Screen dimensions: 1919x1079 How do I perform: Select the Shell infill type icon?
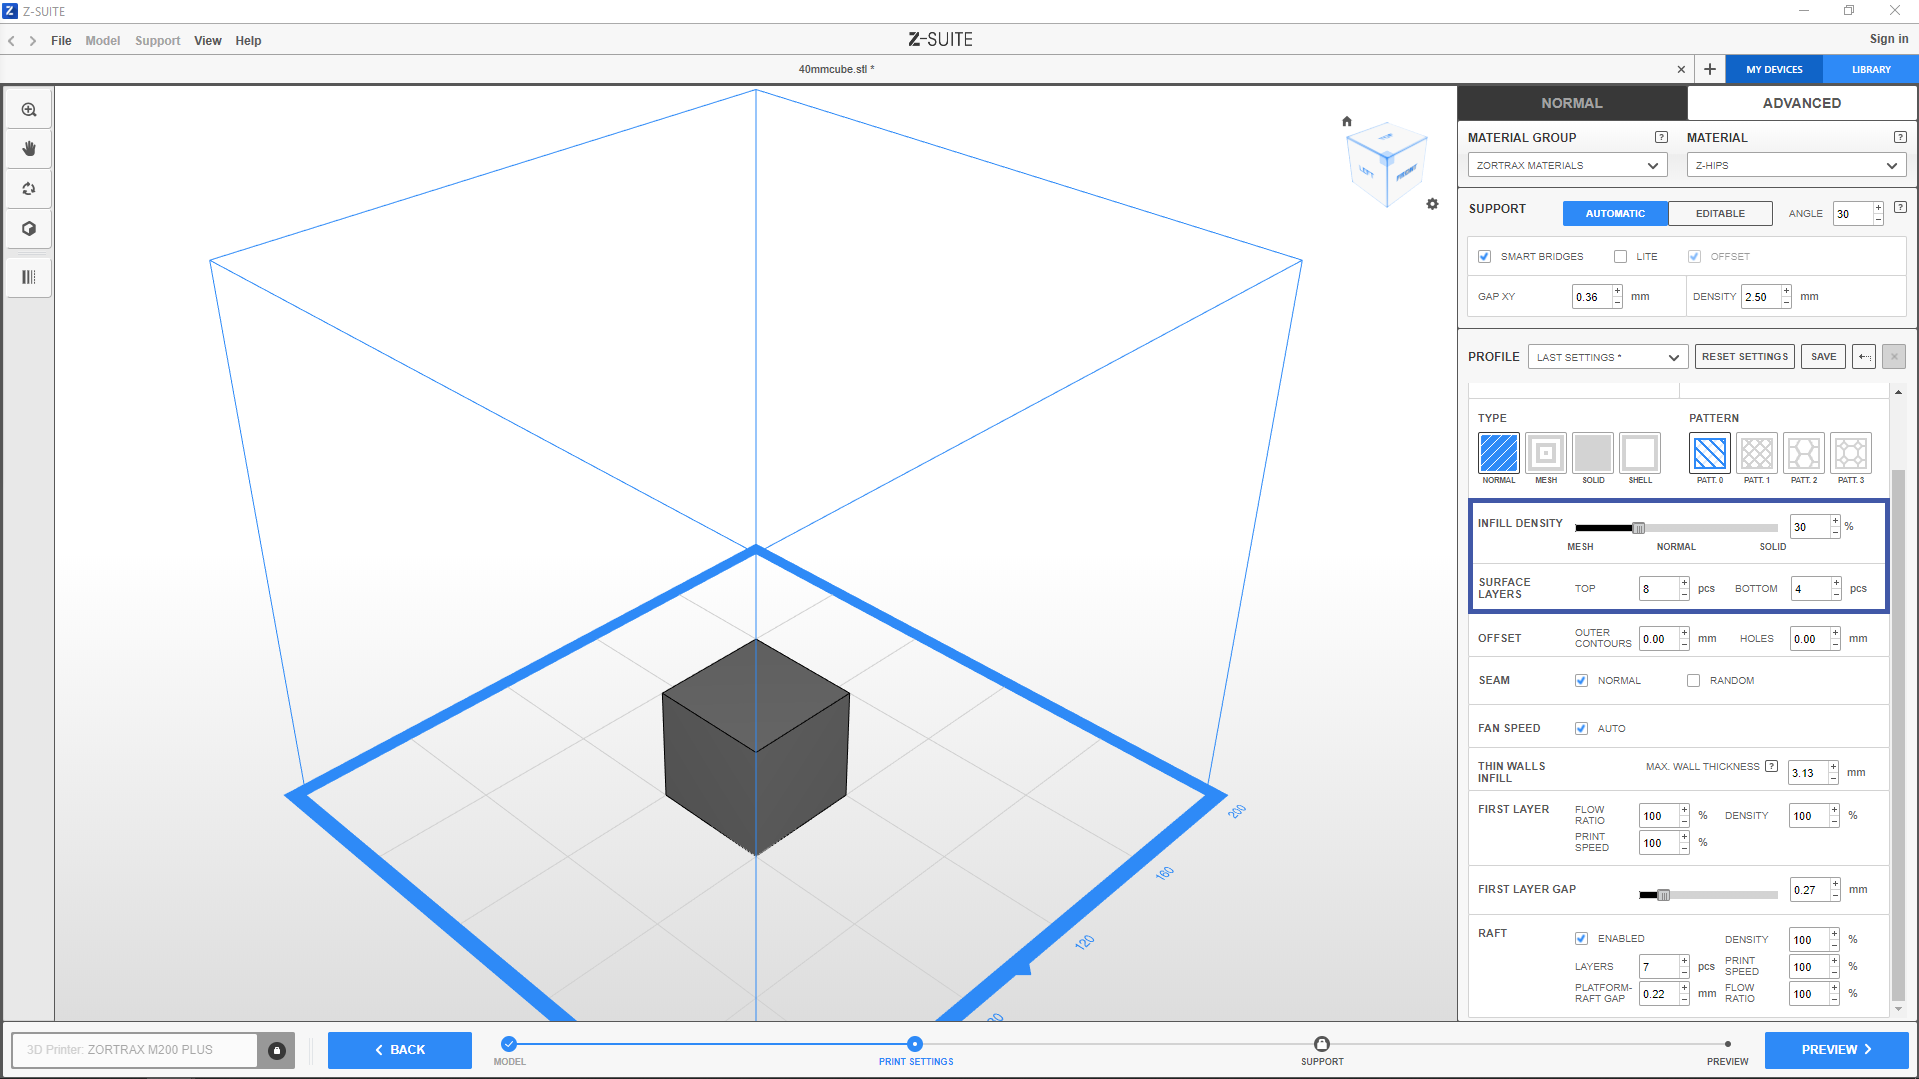(x=1639, y=453)
